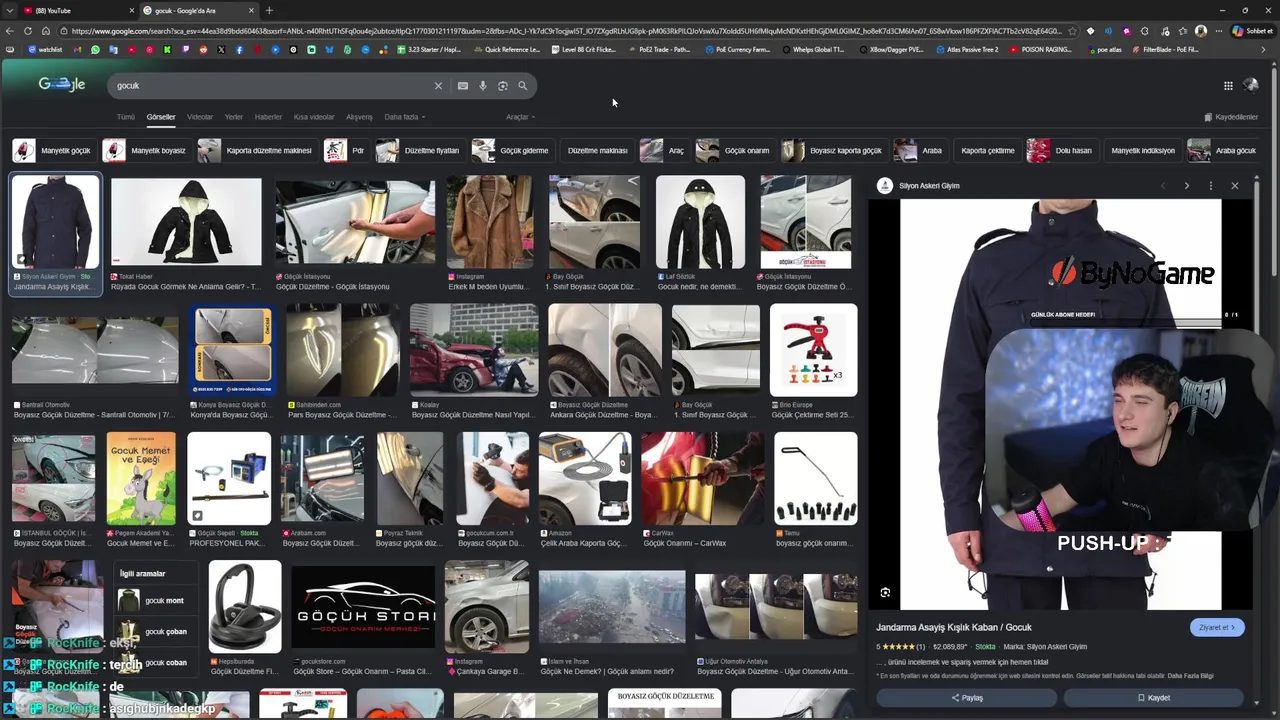Start voice search with the microphone icon
The image size is (1280, 720).
(x=483, y=86)
